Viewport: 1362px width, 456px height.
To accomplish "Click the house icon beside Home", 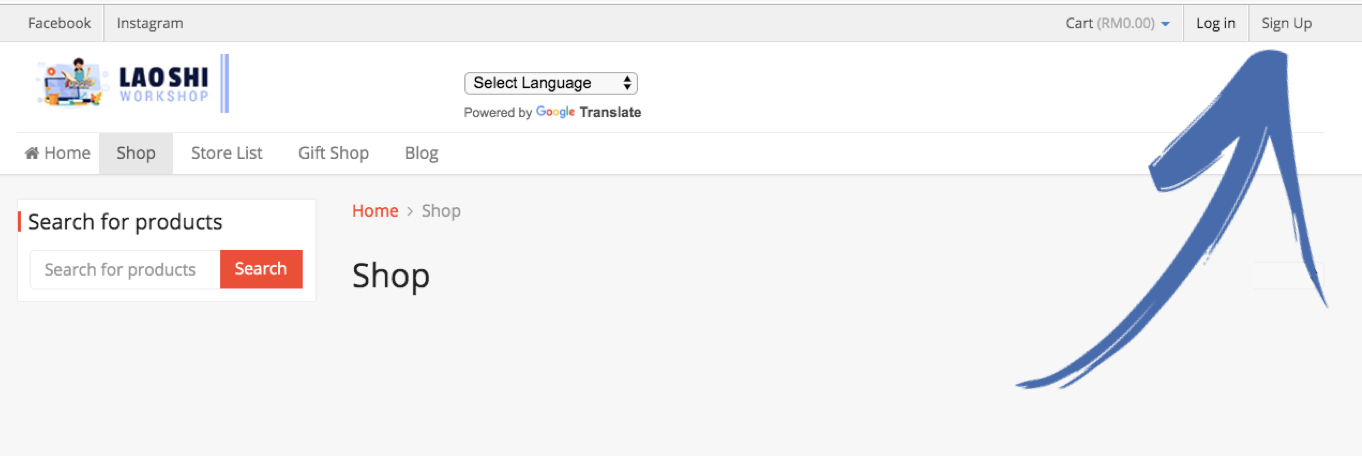I will click(x=32, y=153).
